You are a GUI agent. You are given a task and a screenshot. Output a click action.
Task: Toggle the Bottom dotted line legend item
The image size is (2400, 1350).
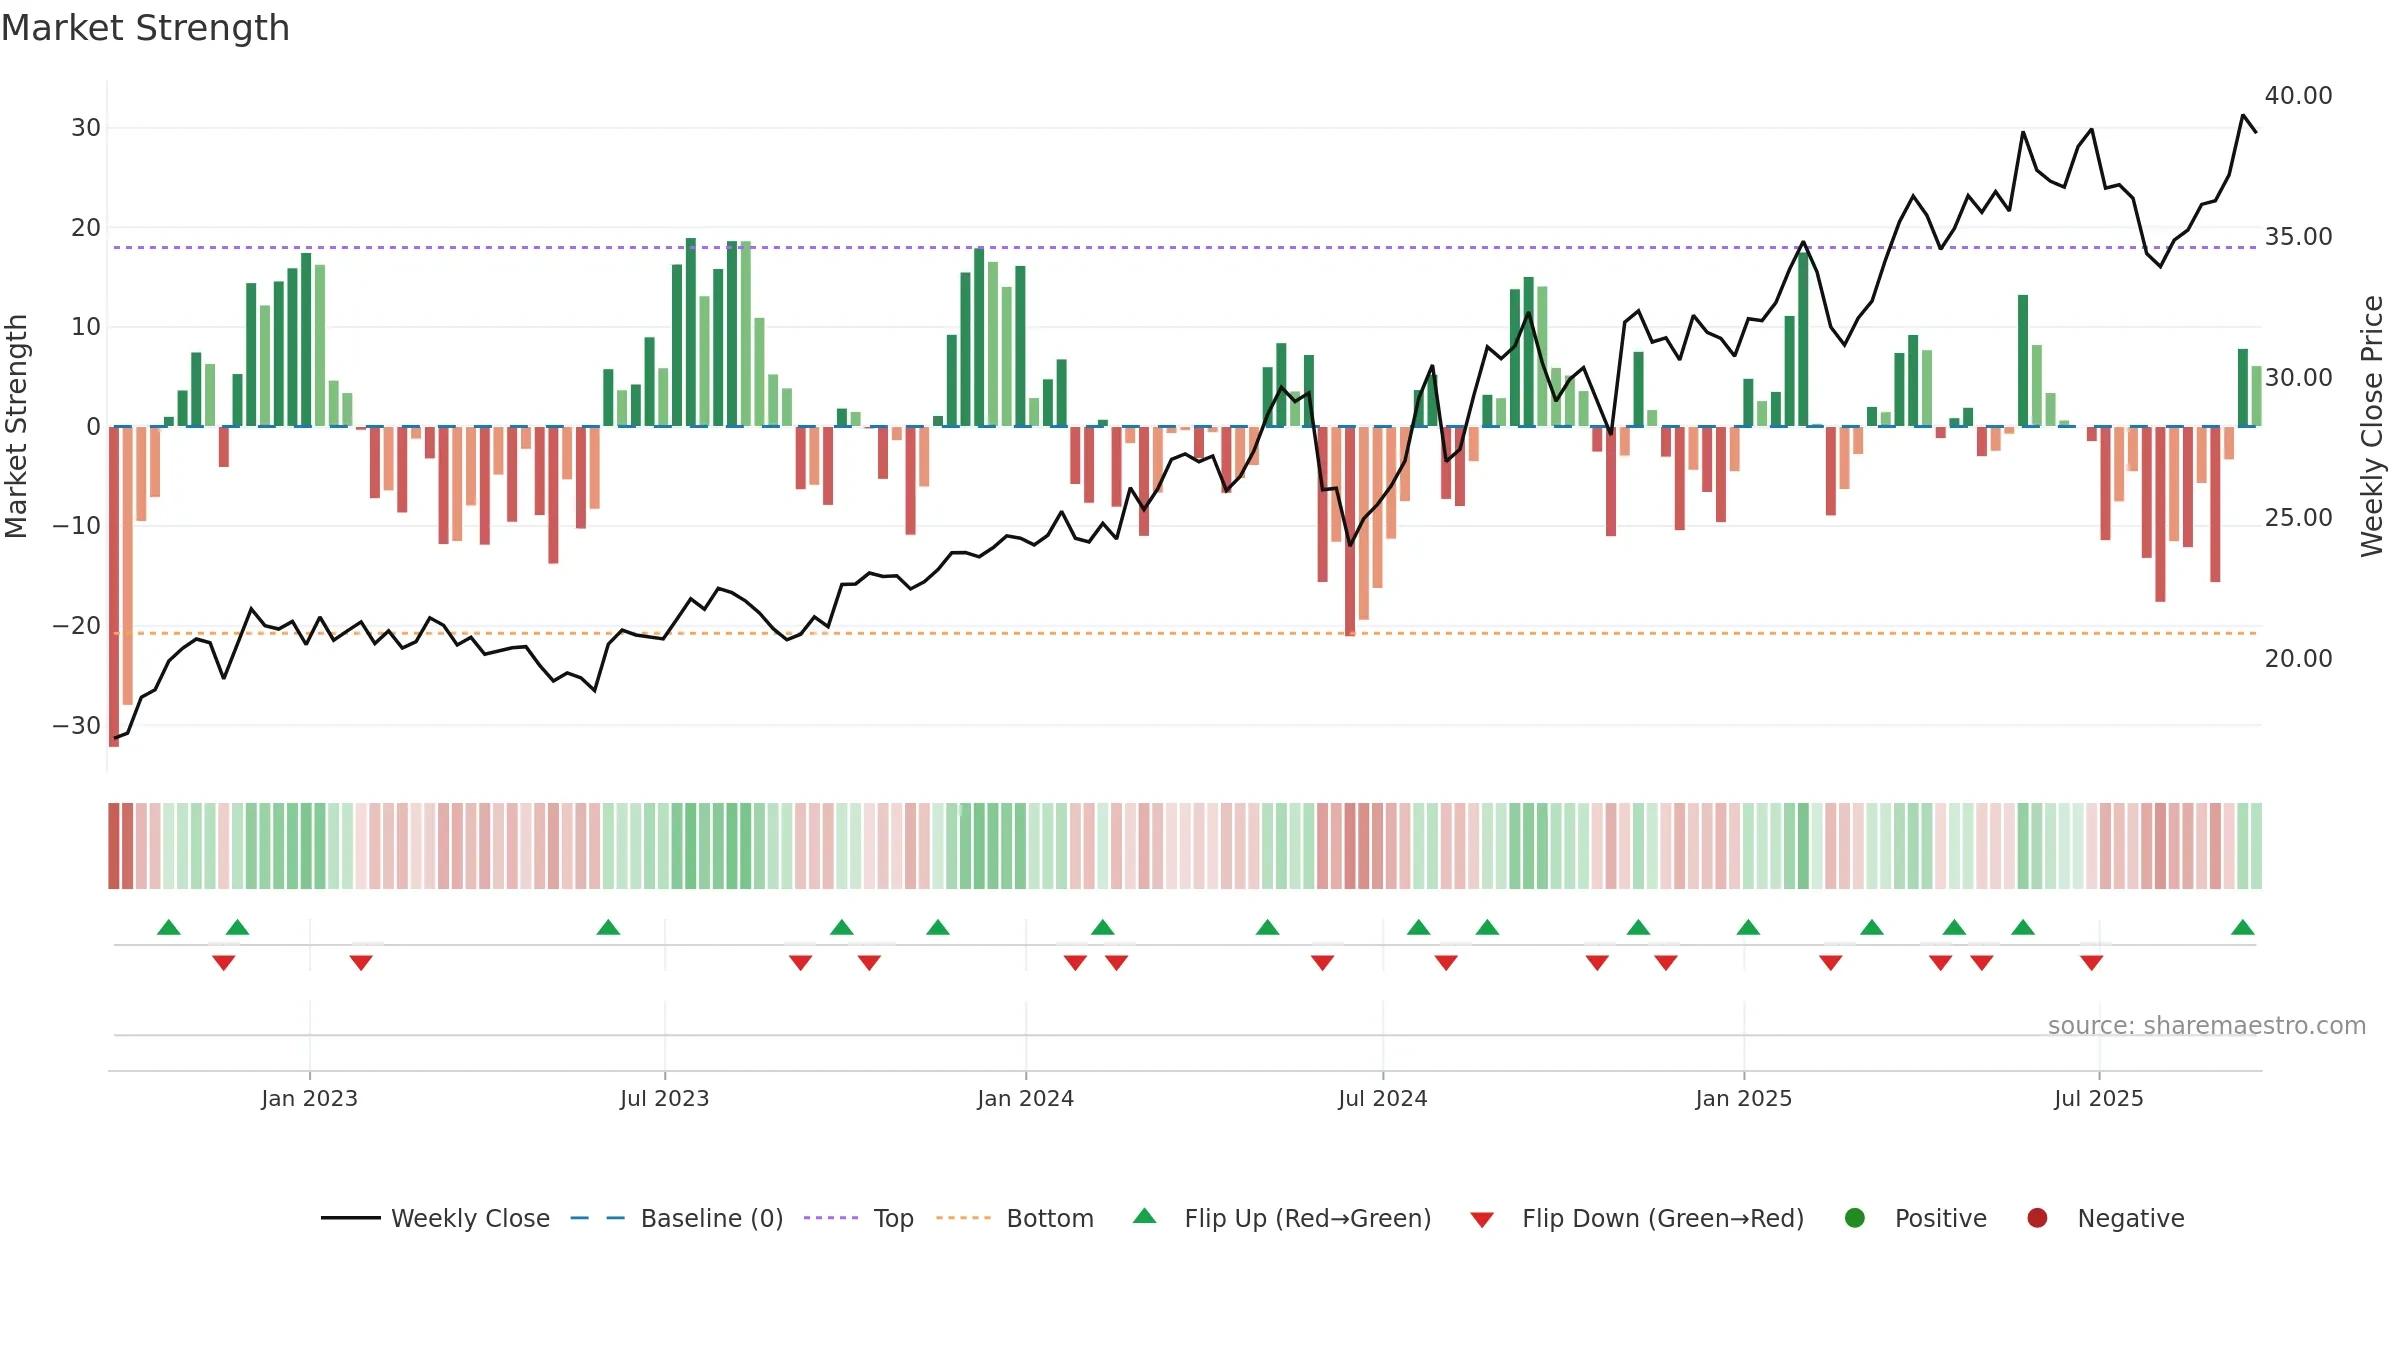point(1015,1218)
